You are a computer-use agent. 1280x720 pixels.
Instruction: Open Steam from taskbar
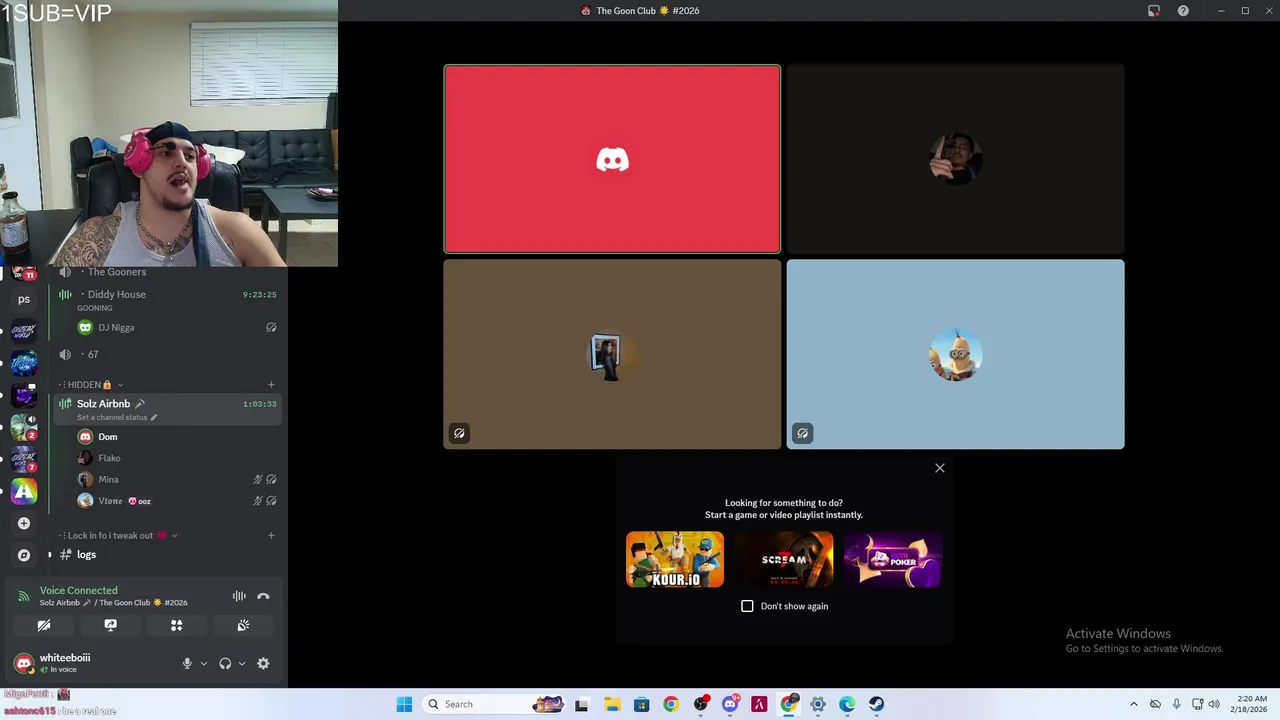pos(876,704)
